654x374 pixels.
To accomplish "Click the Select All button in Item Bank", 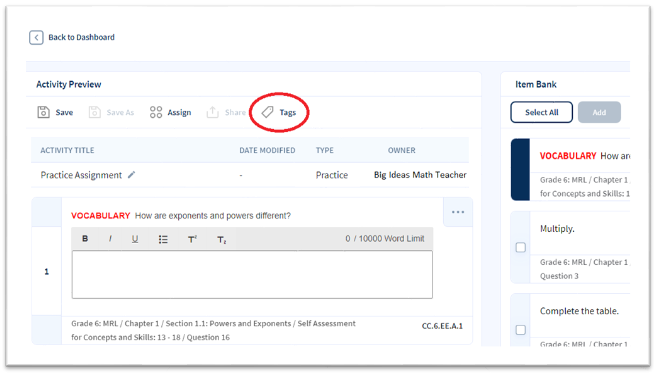I will tap(541, 112).
